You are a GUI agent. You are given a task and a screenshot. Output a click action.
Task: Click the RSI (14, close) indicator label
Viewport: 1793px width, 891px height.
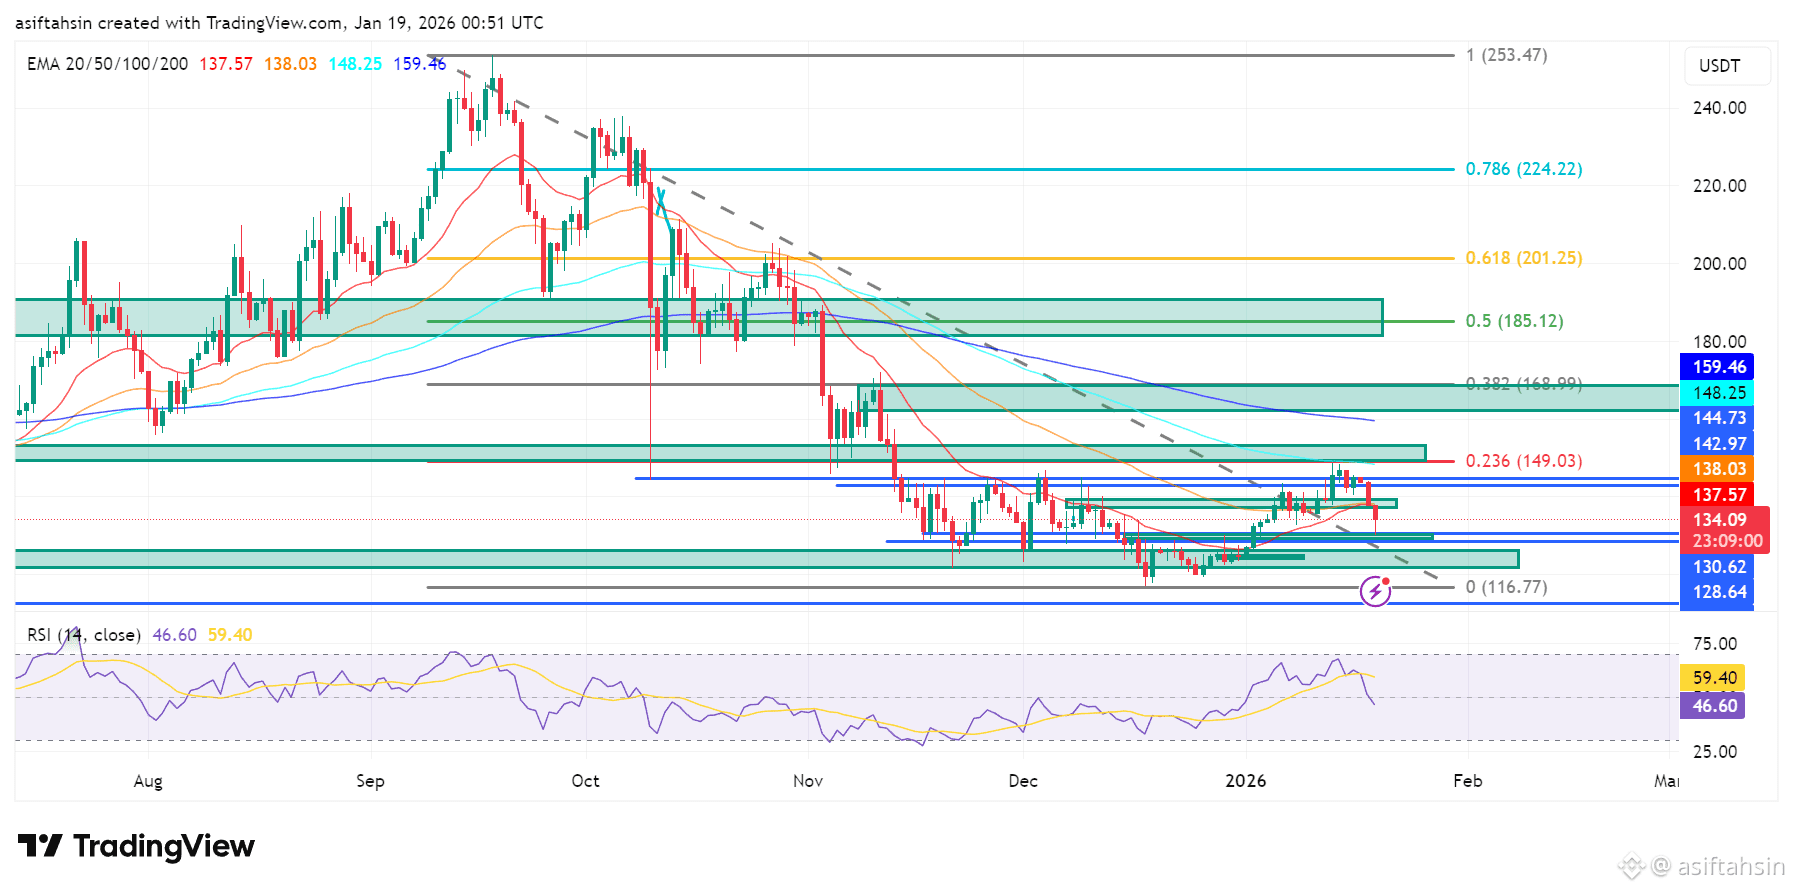click(84, 635)
